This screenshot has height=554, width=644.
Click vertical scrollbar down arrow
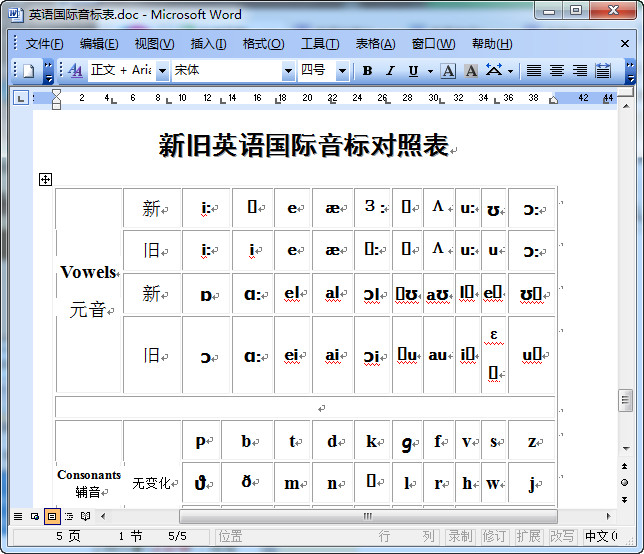click(626, 448)
